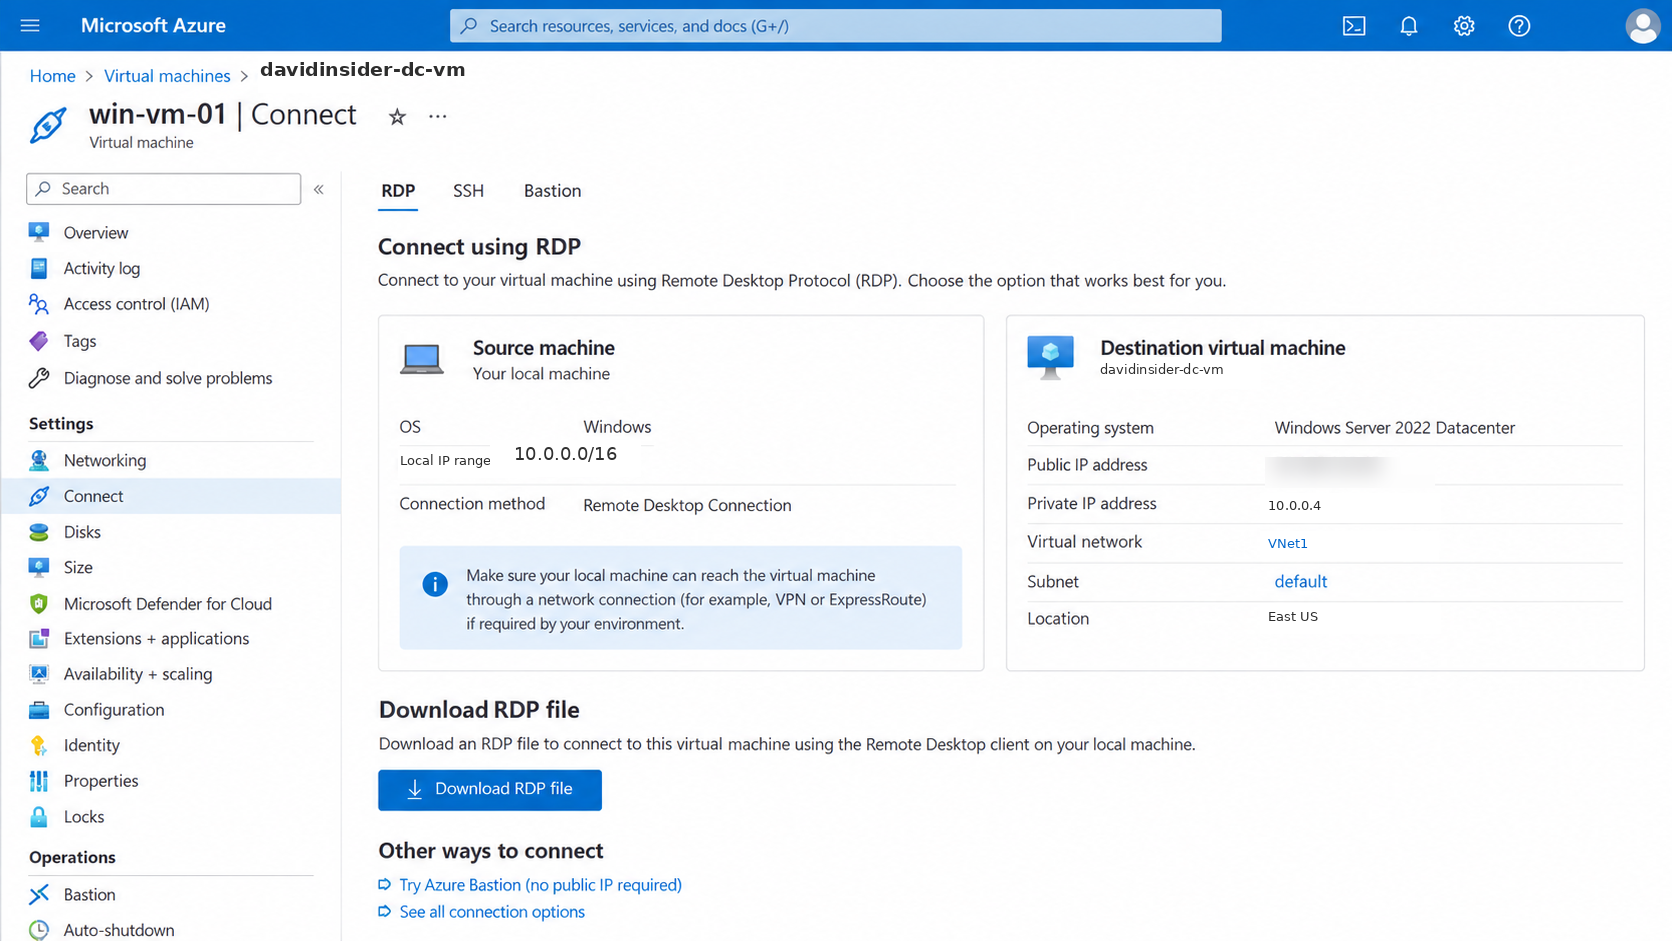Viewport: 1672px width, 941px height.
Task: Click the Overview monitor icon
Action: (39, 232)
